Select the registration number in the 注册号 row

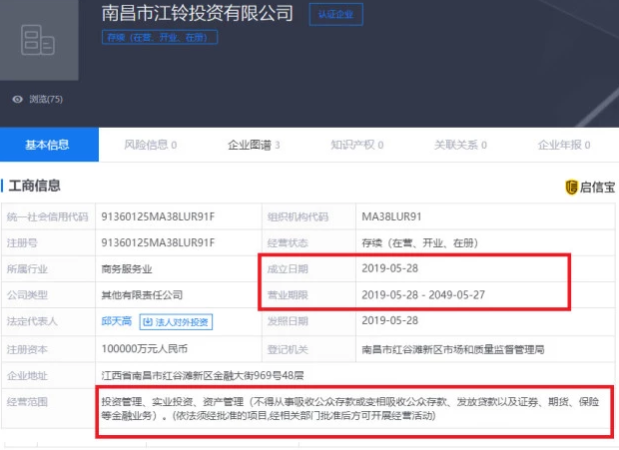(x=158, y=243)
